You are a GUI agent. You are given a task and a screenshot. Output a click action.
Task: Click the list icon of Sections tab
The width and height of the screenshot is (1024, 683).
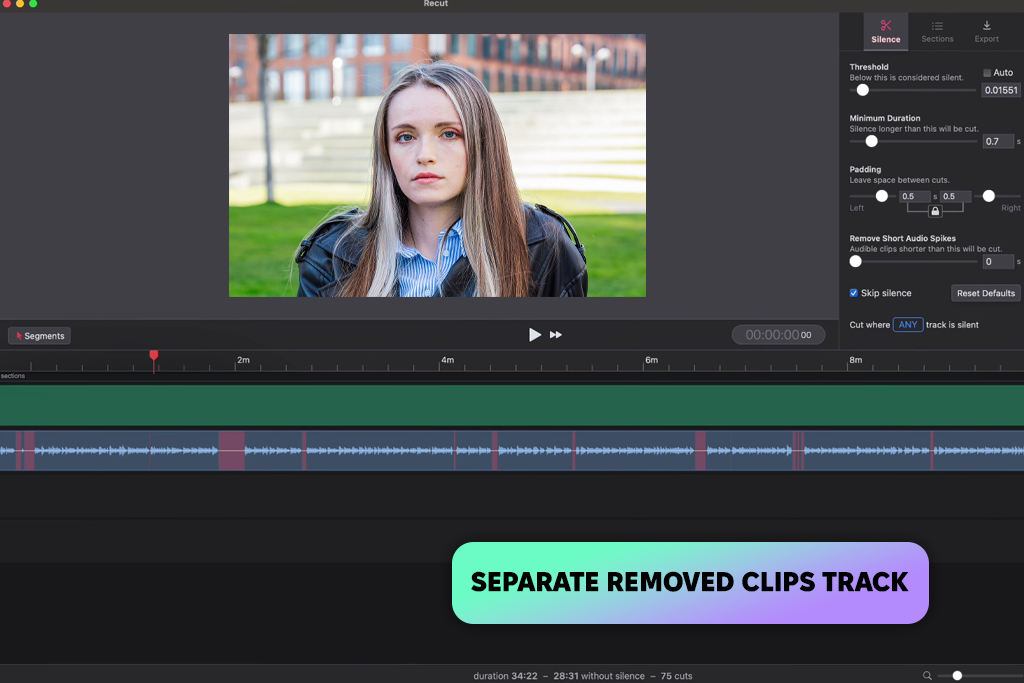point(937,26)
